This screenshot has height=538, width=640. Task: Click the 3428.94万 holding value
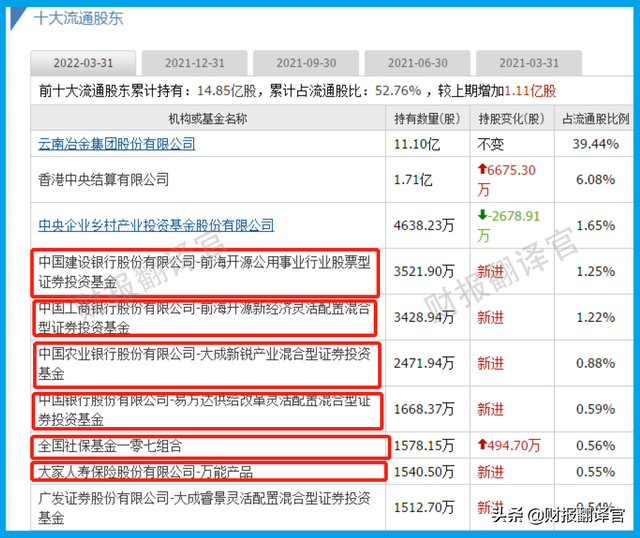[x=424, y=317]
